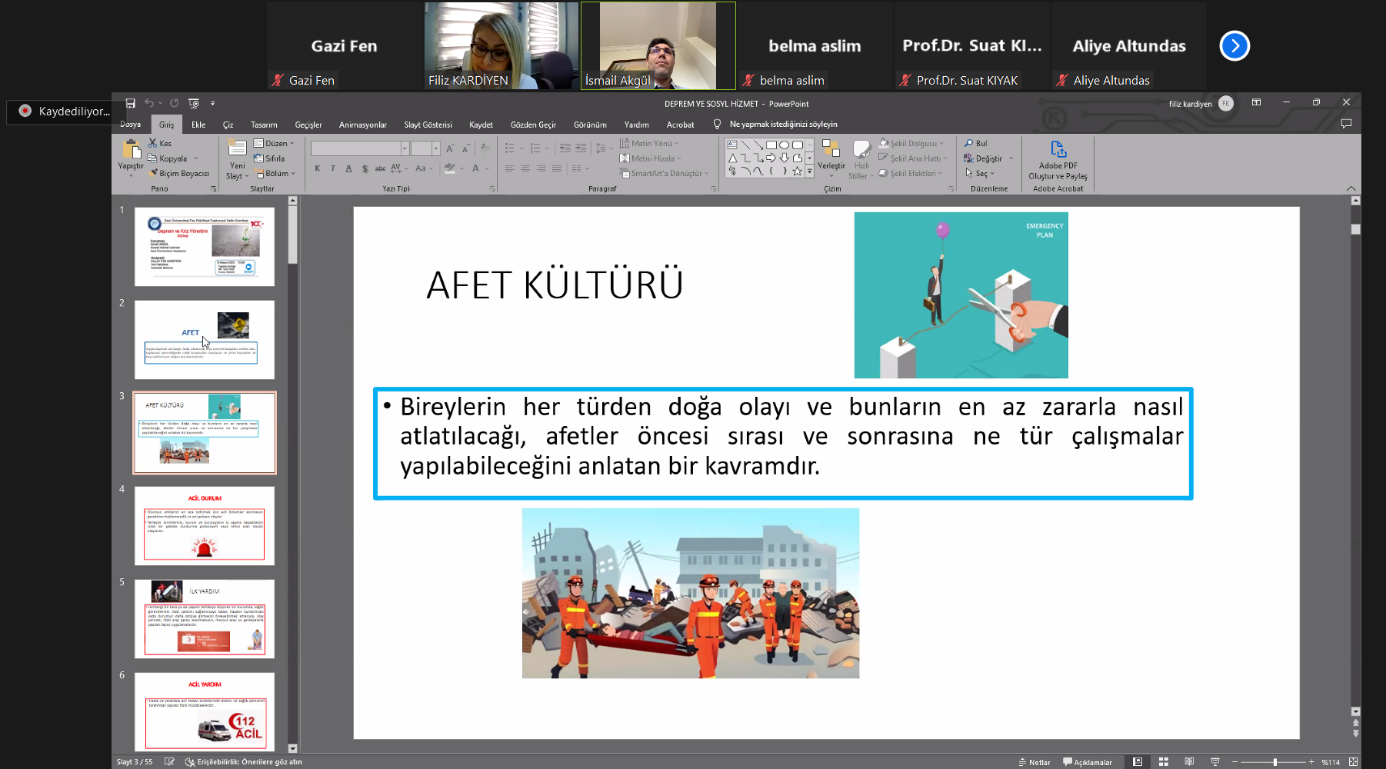Toggle the Açıklamalar comments pane
The height and width of the screenshot is (769, 1386).
click(x=1087, y=762)
